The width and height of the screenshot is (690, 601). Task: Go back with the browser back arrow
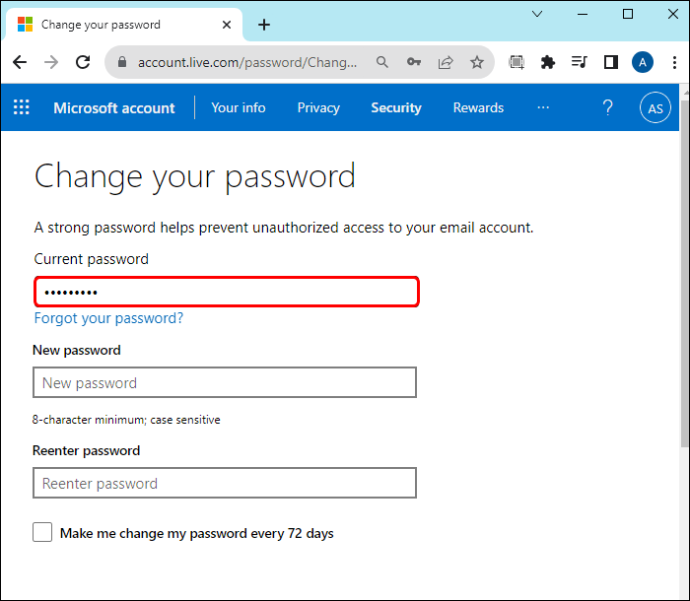coord(20,62)
